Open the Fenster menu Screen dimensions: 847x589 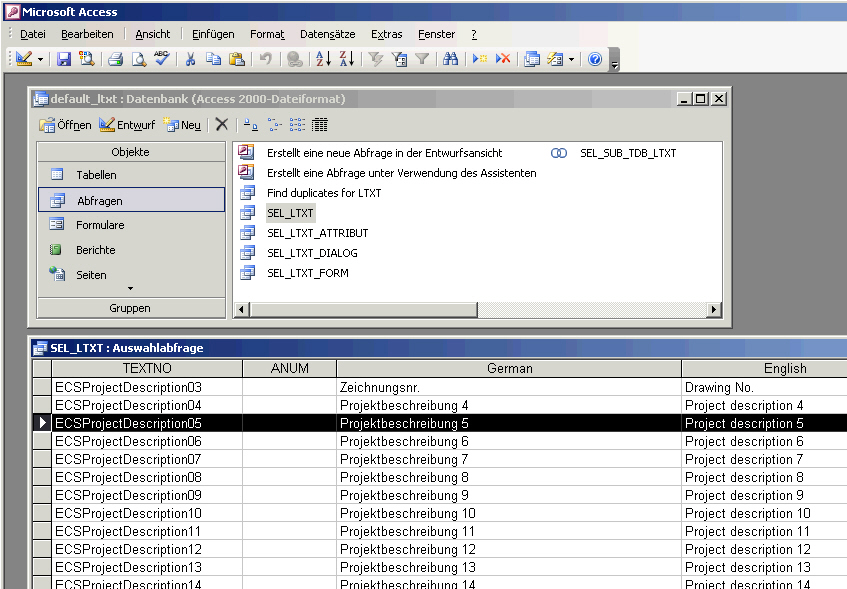tap(436, 34)
